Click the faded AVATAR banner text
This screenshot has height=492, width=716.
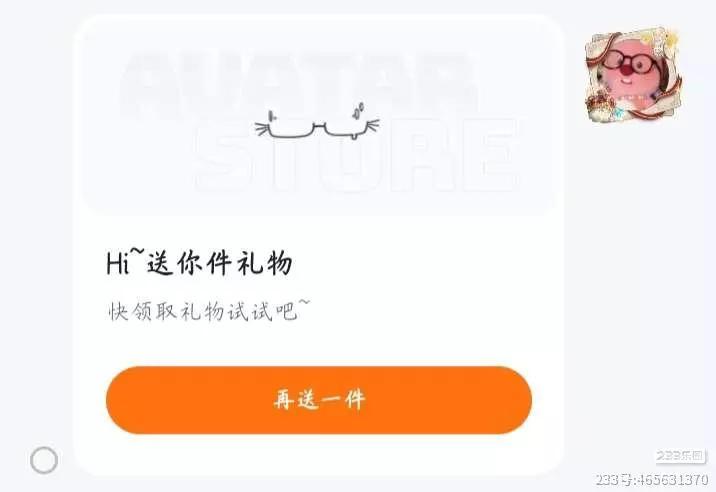(x=299, y=82)
